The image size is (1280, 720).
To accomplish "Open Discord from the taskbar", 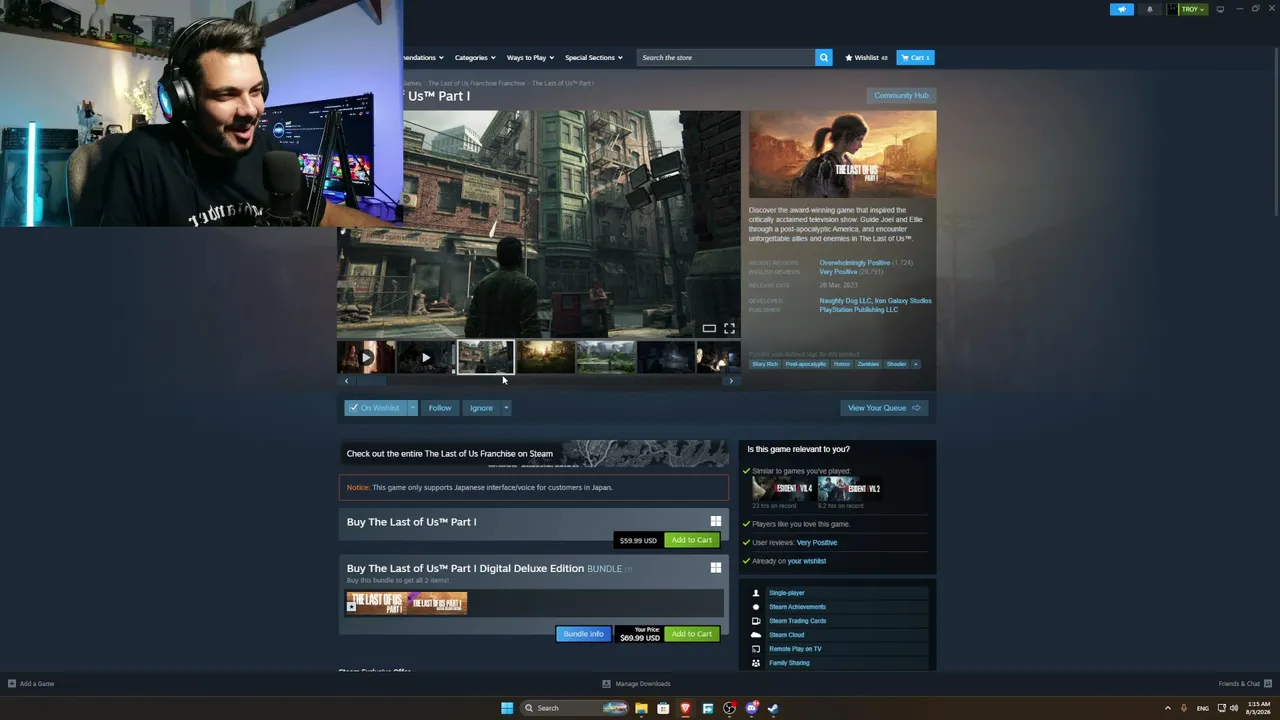I will coord(751,708).
